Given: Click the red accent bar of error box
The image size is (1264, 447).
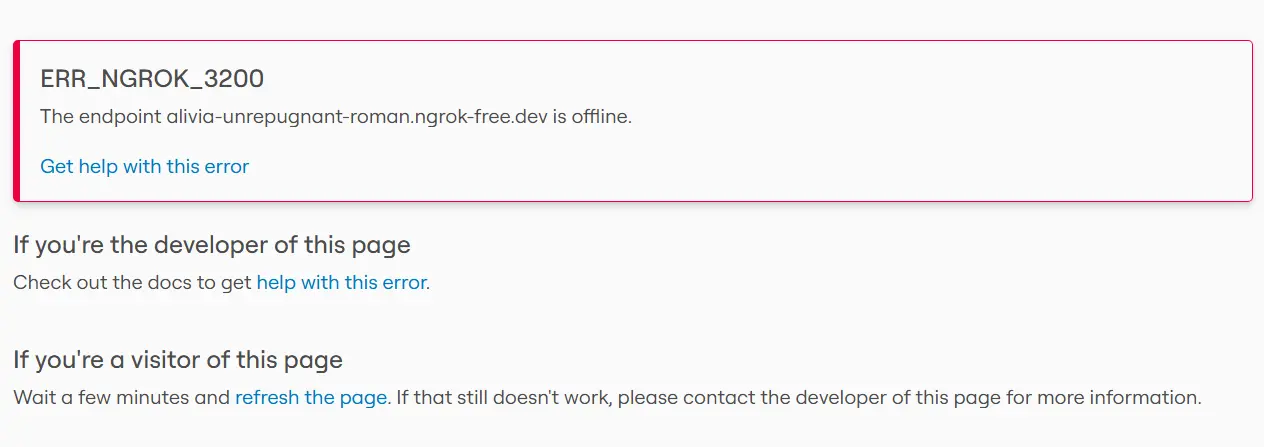Looking at the screenshot, I should pos(16,121).
